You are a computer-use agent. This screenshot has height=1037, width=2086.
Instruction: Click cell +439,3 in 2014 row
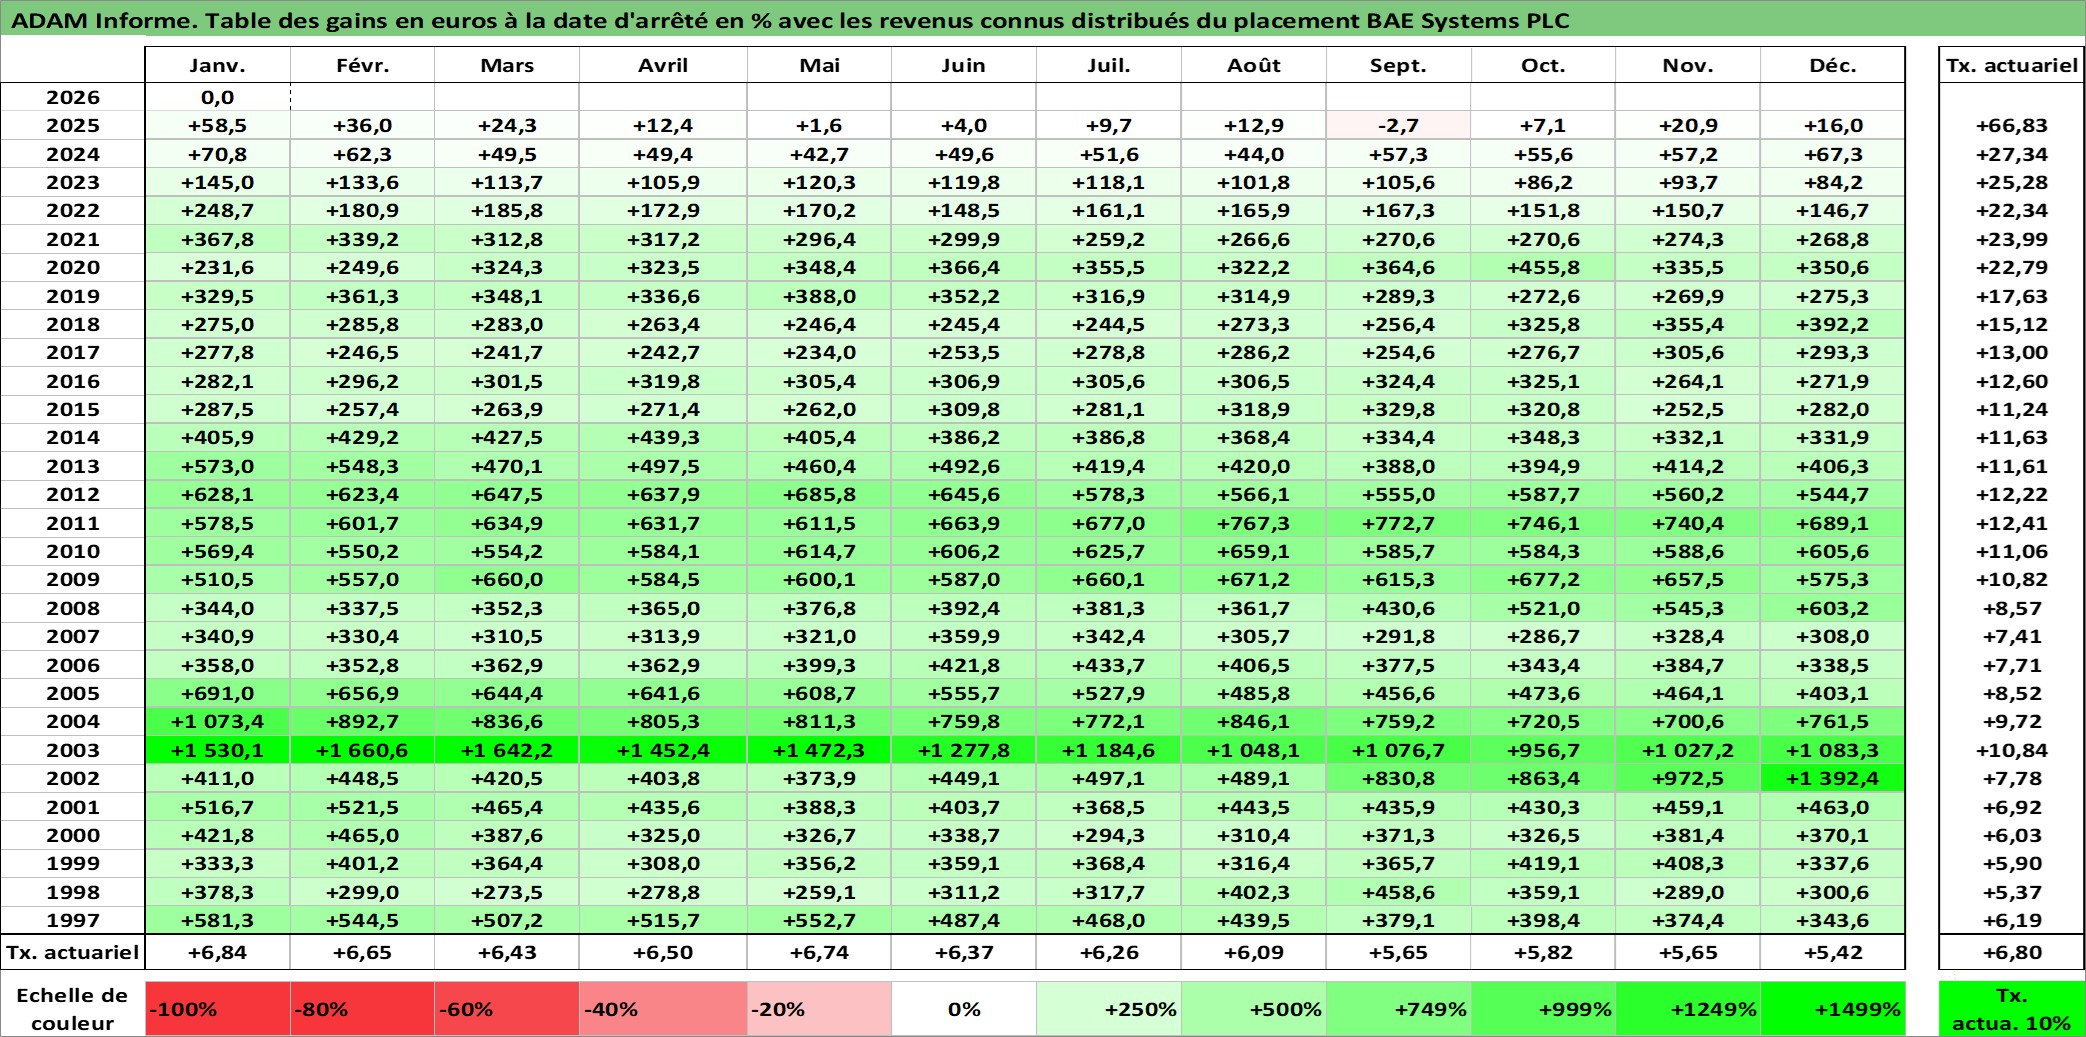pos(663,437)
